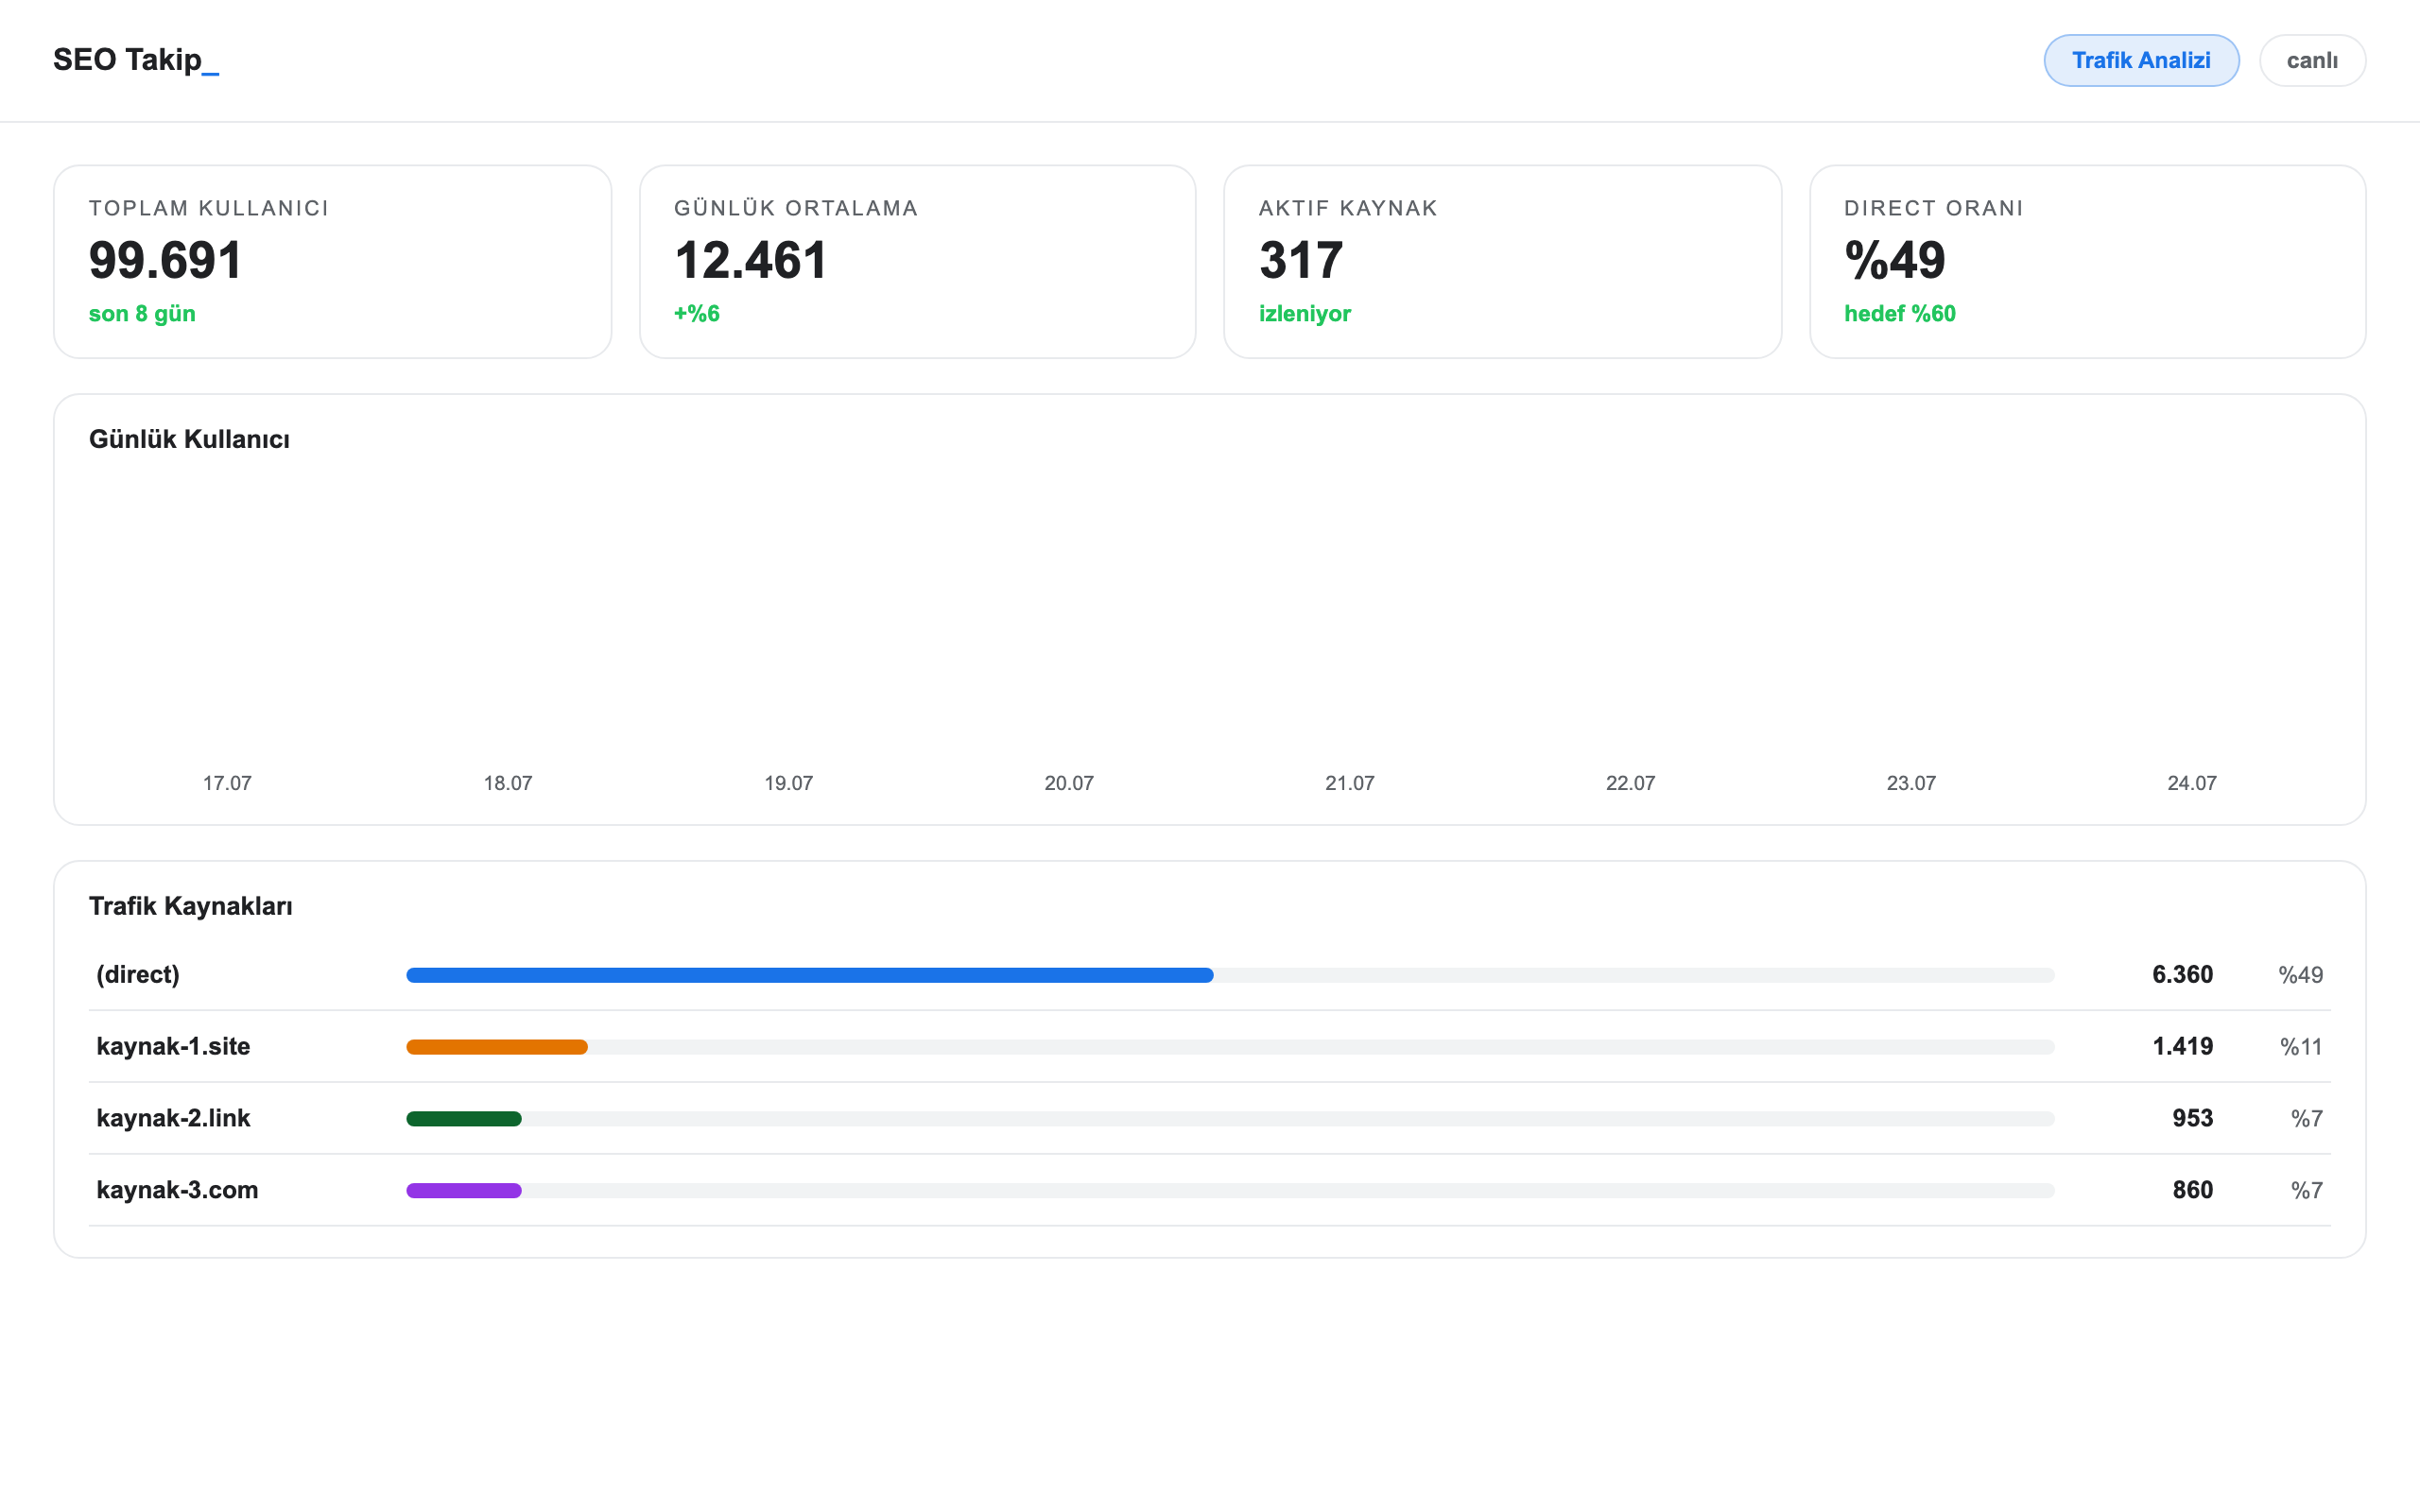
Task: Open kaynak-1.site source entry
Action: tap(1209, 1047)
